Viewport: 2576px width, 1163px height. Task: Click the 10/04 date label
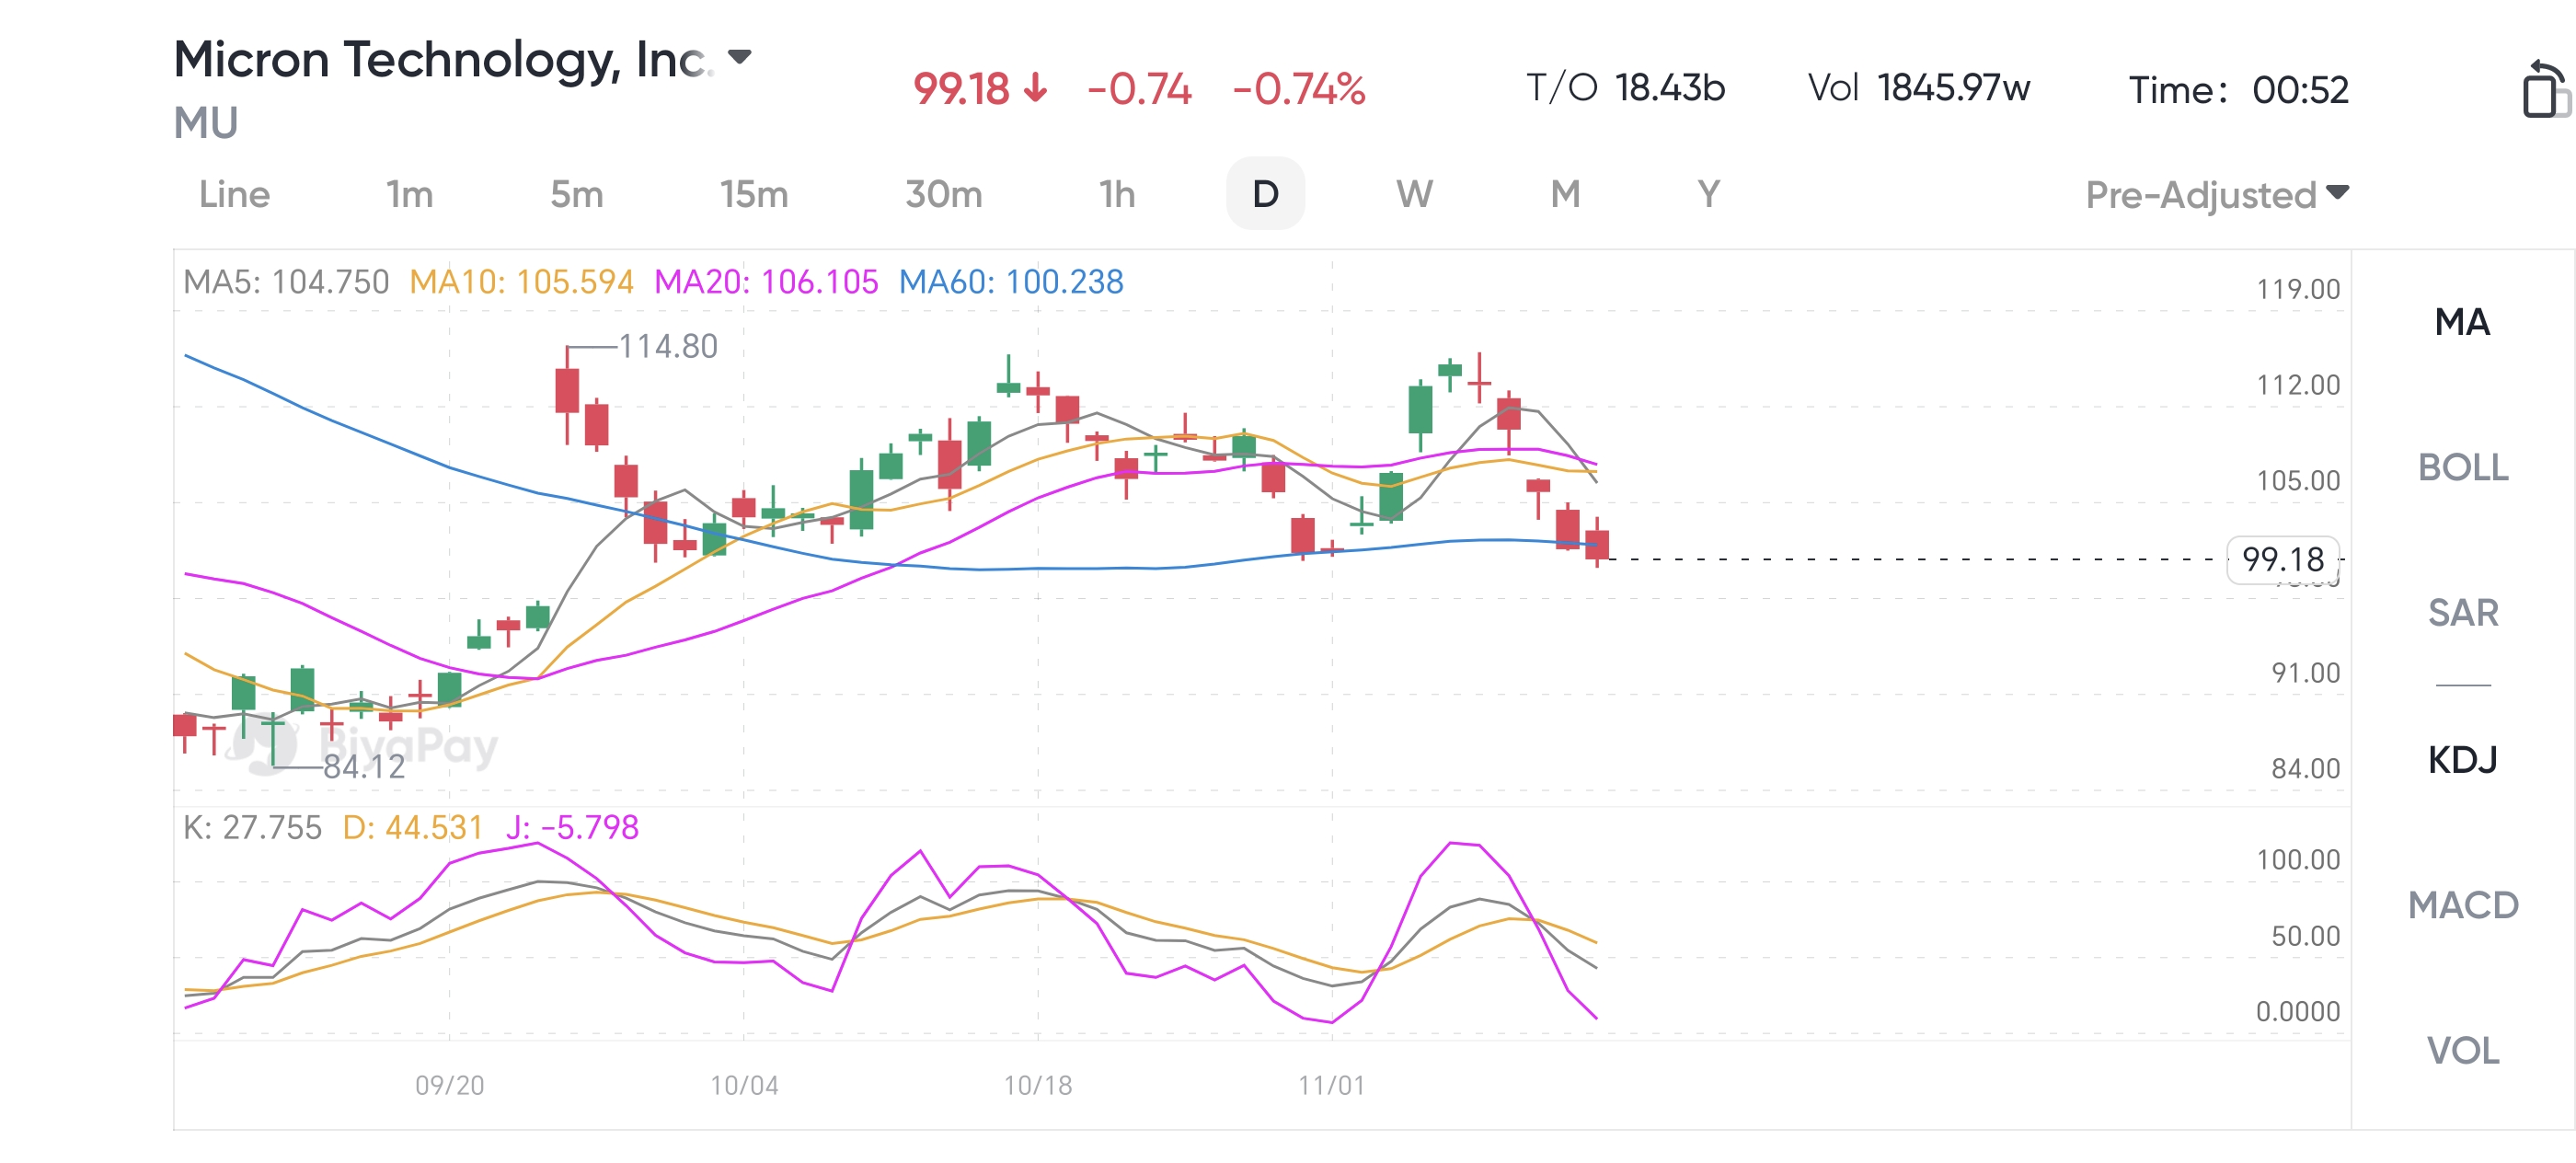tap(744, 1086)
